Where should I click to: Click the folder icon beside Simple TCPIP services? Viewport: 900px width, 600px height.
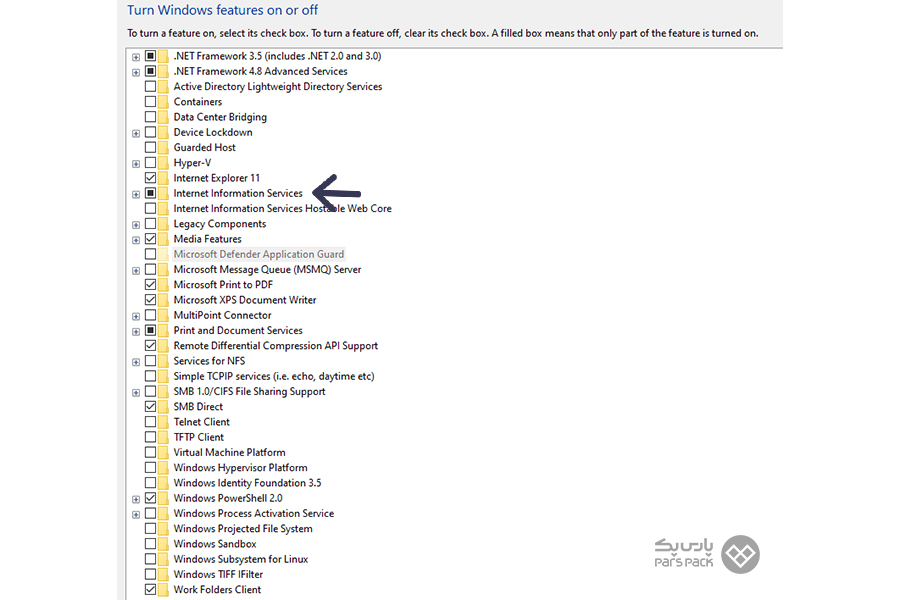[163, 376]
